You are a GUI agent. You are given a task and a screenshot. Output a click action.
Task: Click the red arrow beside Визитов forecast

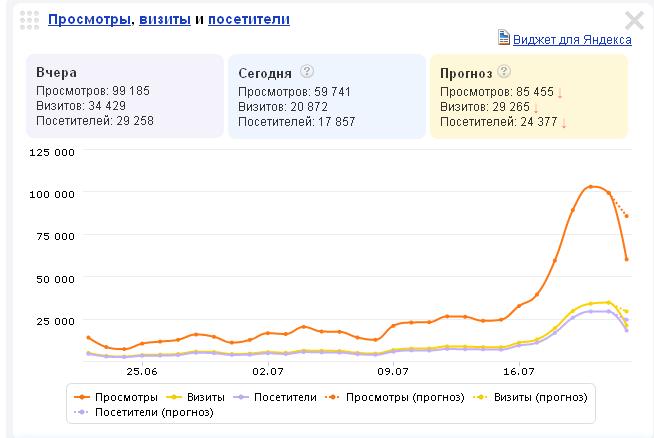536,107
